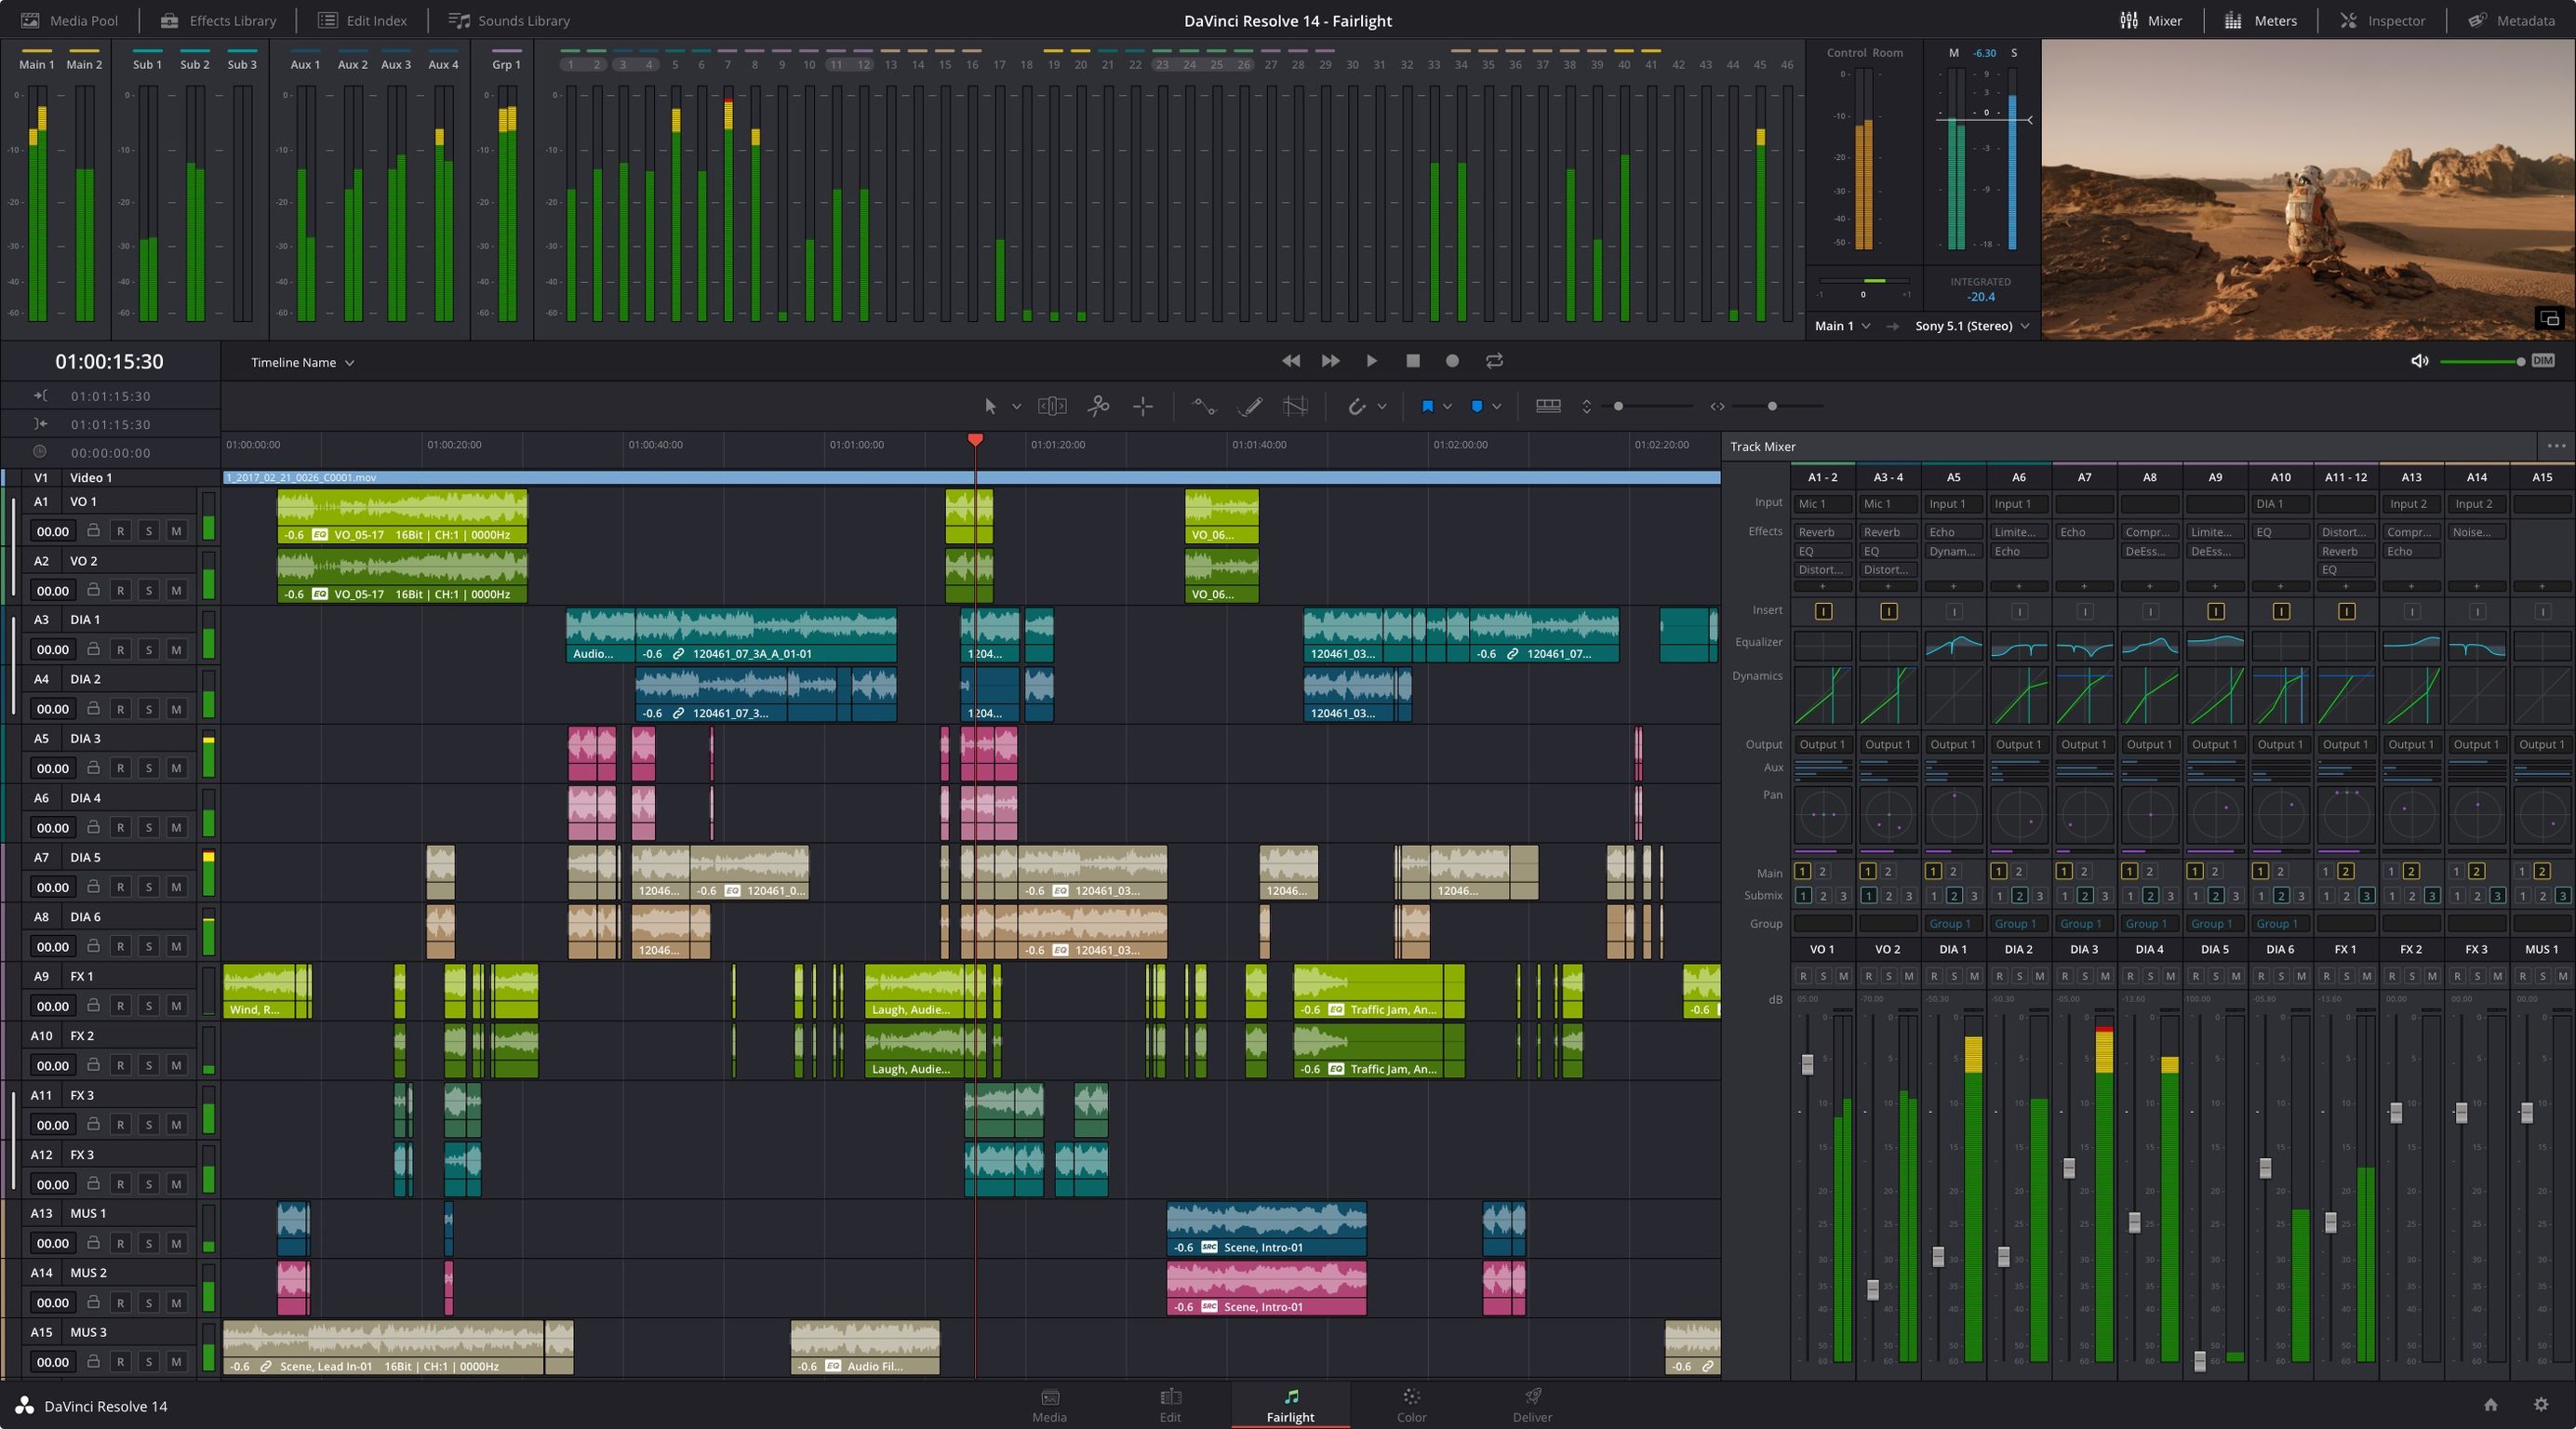The height and width of the screenshot is (1429, 2576).
Task: Click the DaVinci Resolve logo icon
Action: click(24, 1406)
